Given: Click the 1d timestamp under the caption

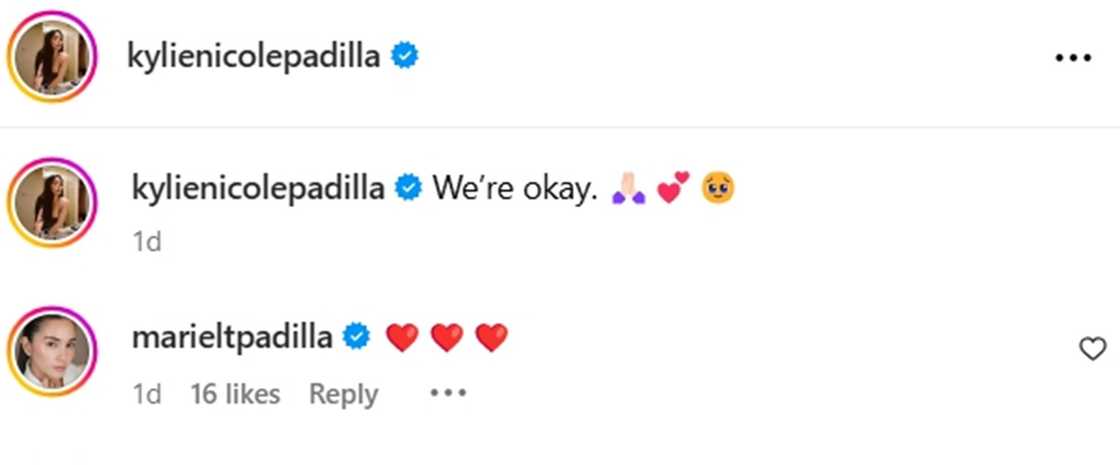Looking at the screenshot, I should coord(146,241).
